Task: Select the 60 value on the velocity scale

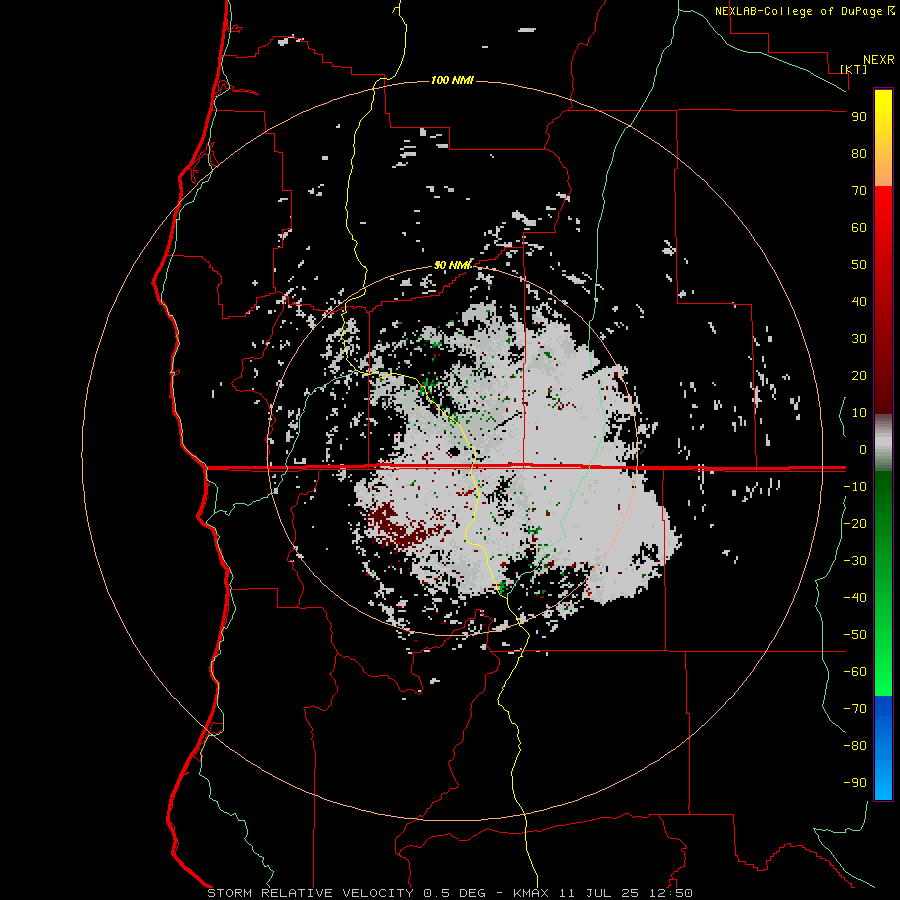Action: (x=859, y=228)
